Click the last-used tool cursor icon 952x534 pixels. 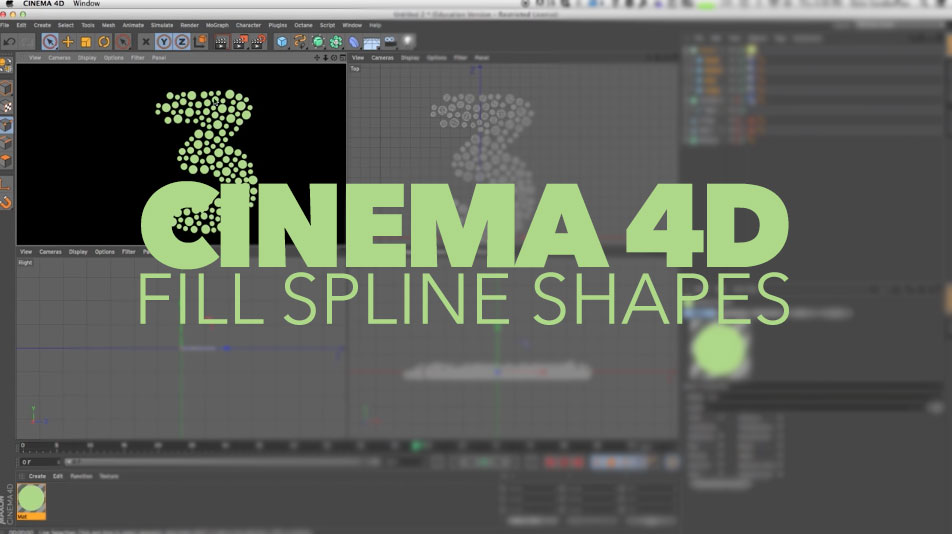[123, 42]
